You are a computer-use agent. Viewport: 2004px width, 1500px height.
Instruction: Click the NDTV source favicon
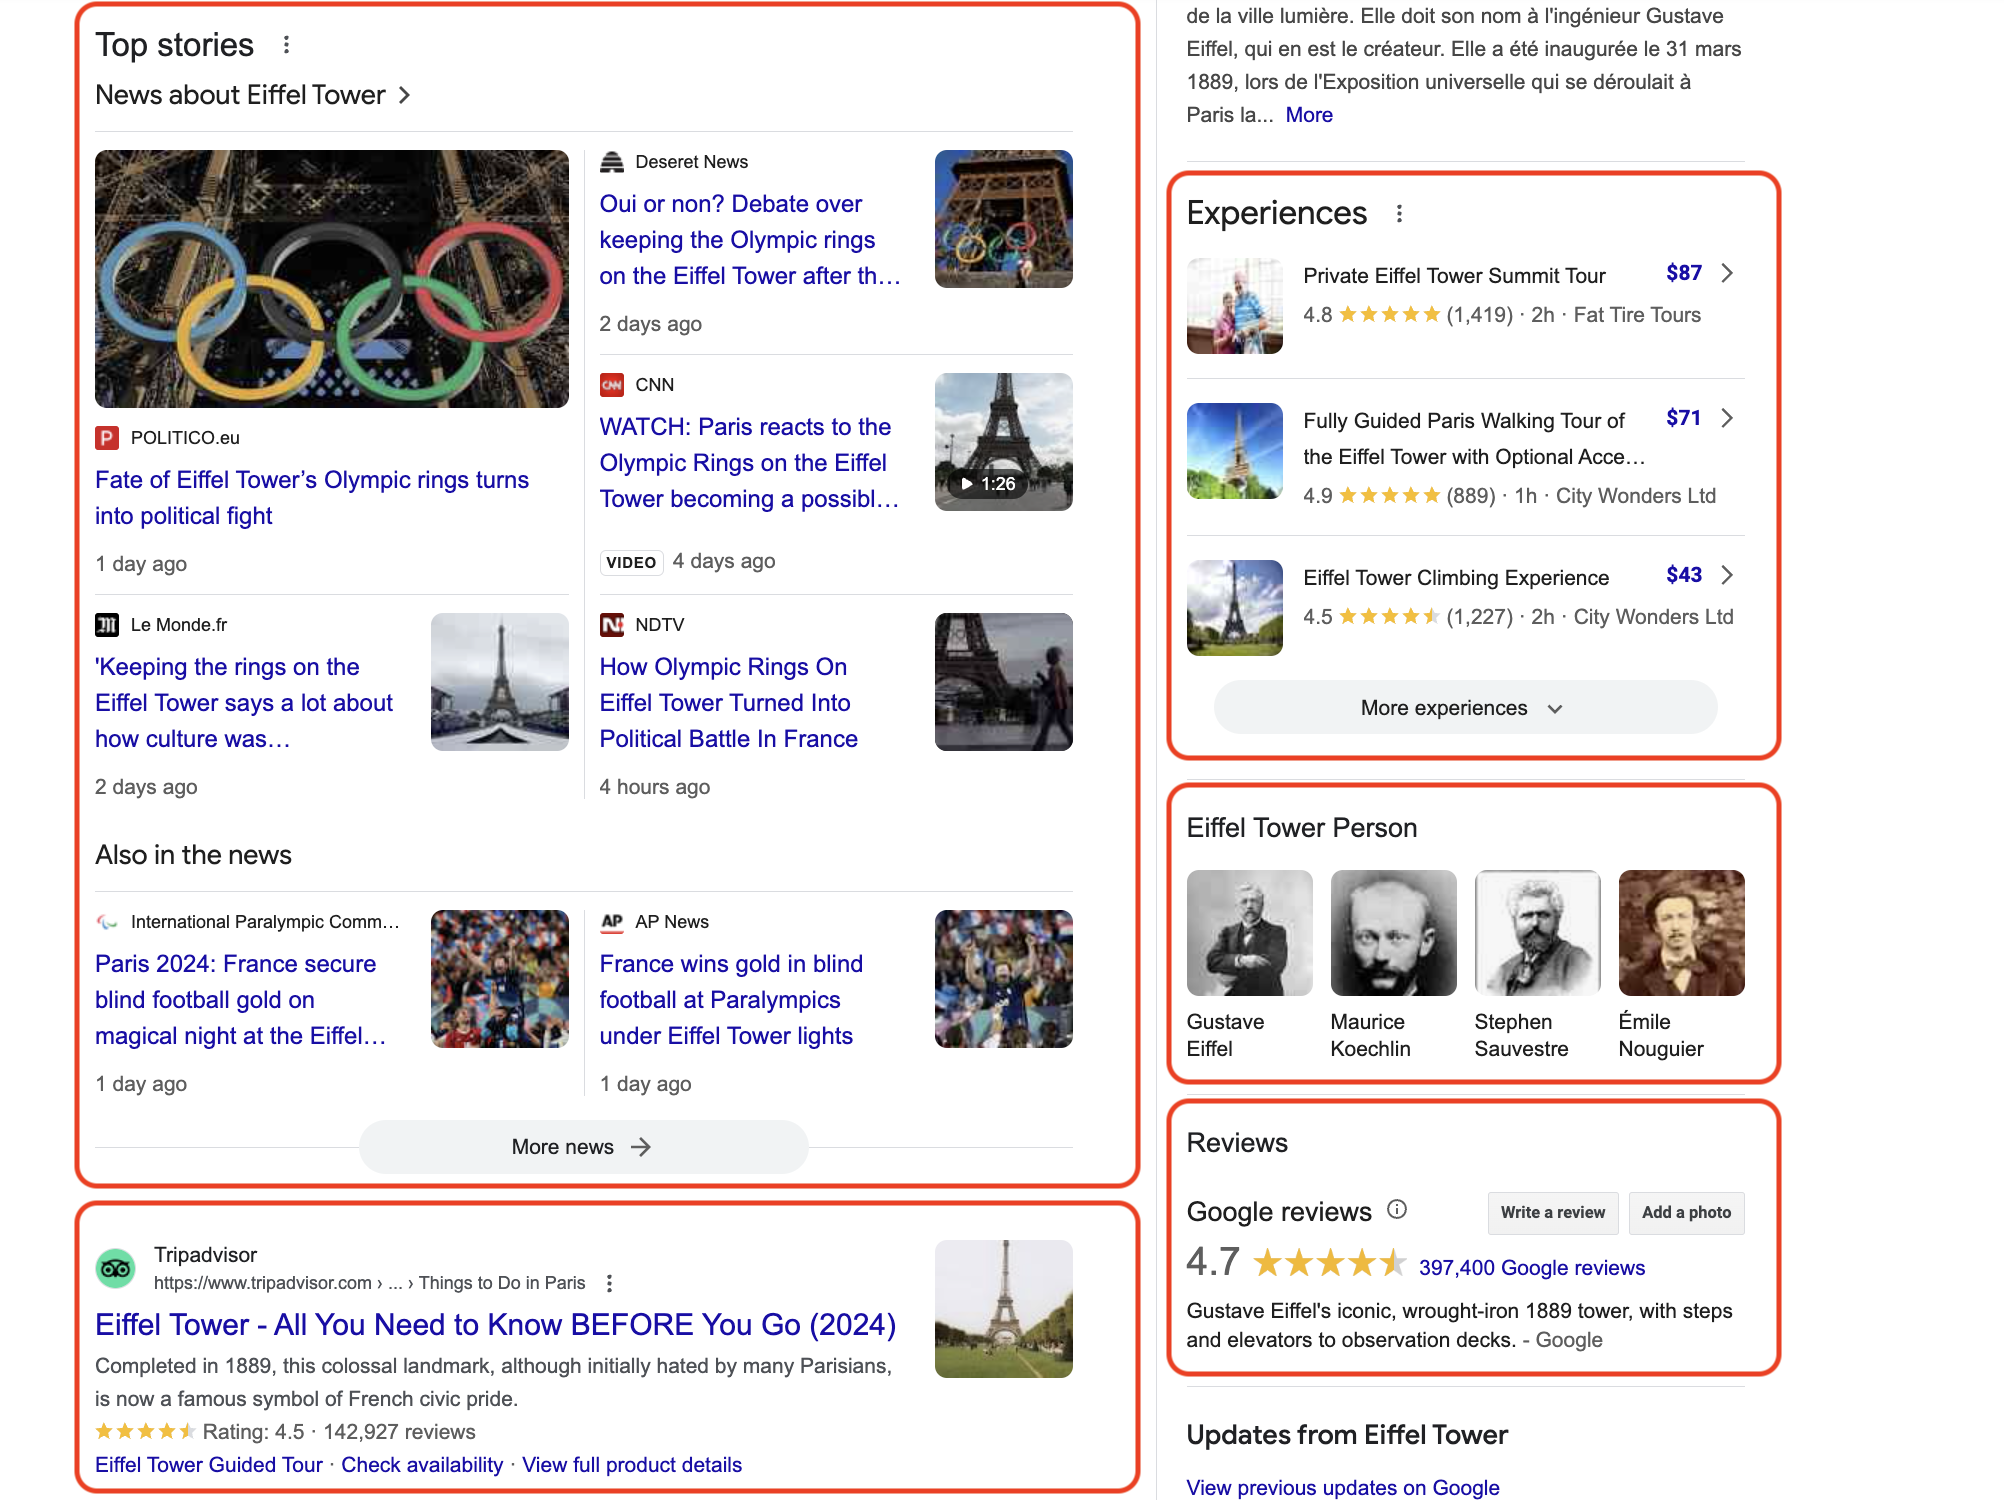[612, 625]
